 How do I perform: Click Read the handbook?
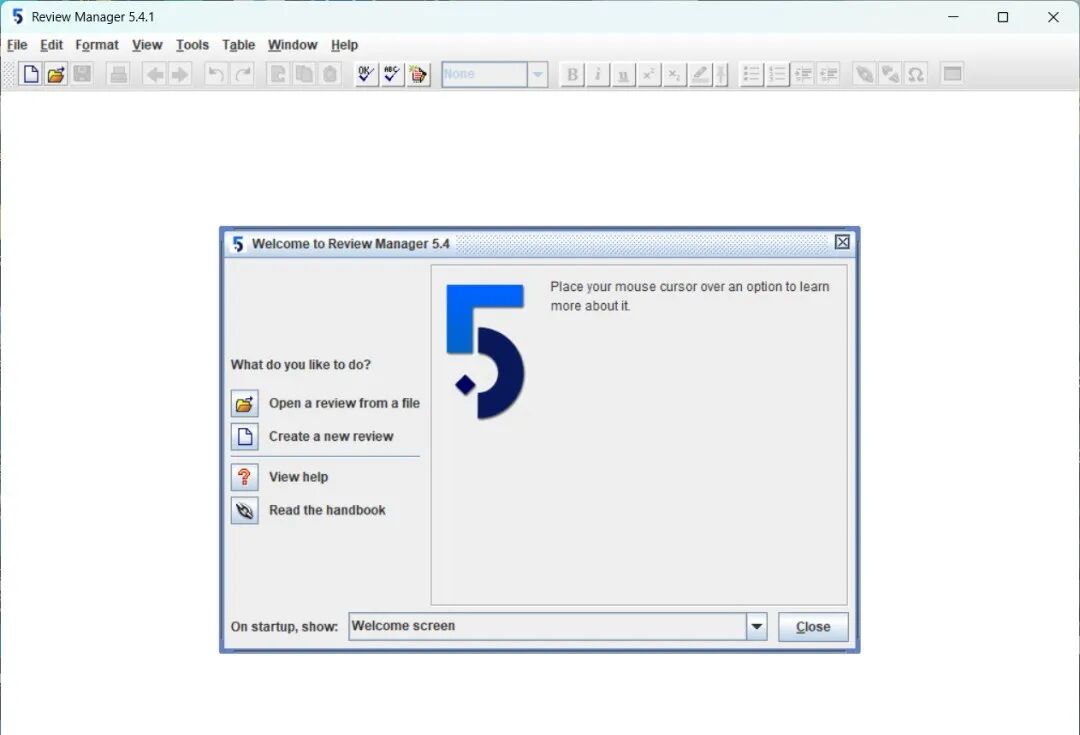(x=308, y=510)
